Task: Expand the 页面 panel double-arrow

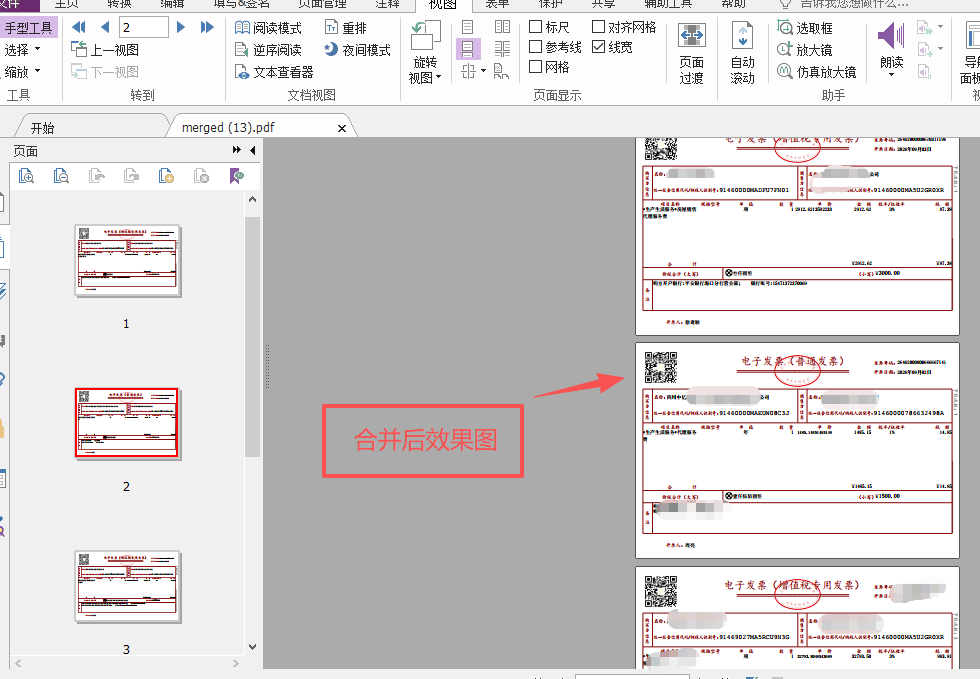Action: point(236,150)
